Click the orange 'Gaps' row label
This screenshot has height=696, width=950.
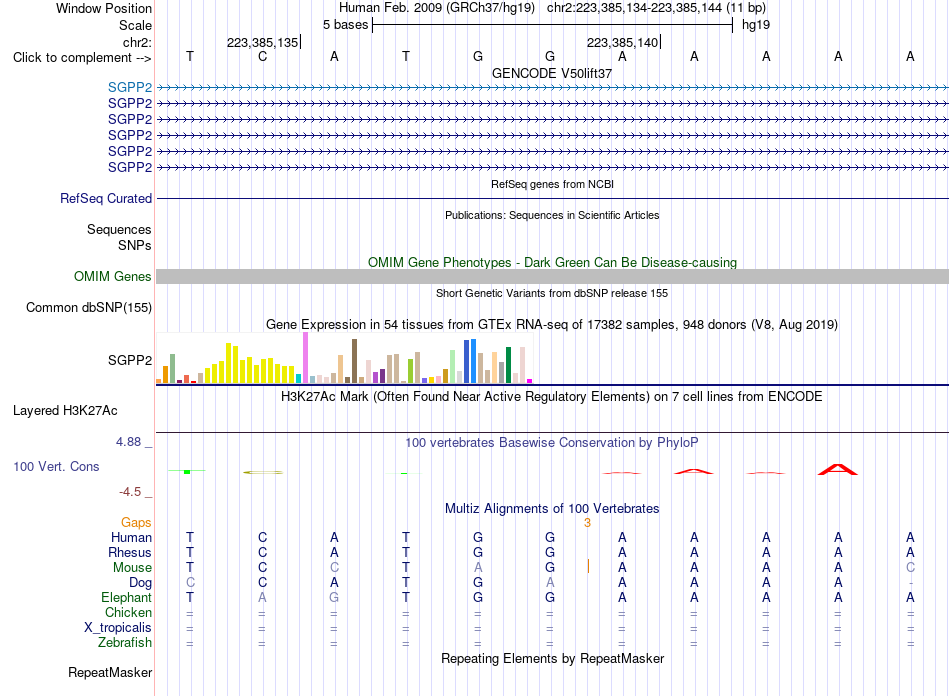click(136, 522)
